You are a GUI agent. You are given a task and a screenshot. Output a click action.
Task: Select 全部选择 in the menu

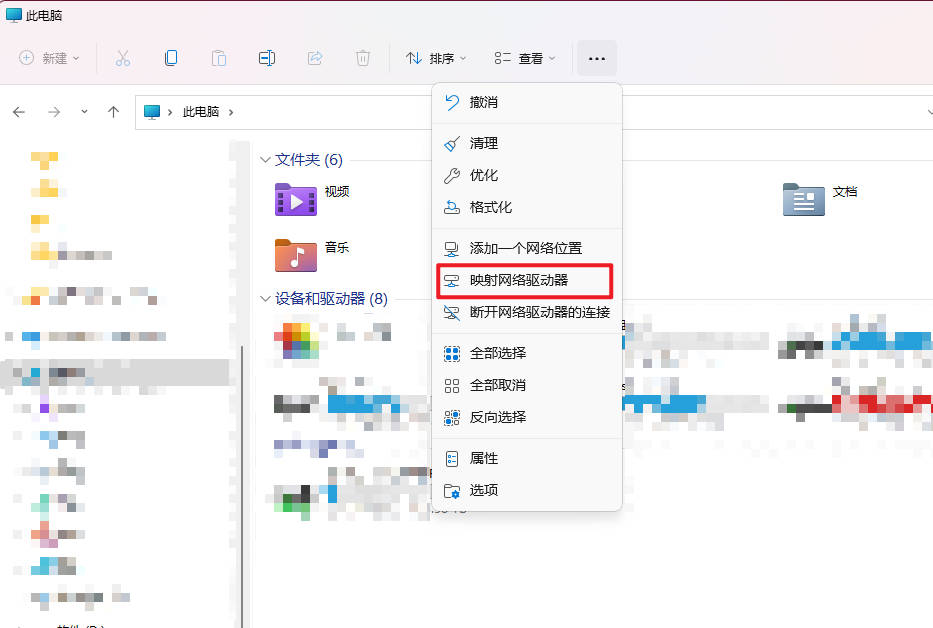(x=498, y=353)
